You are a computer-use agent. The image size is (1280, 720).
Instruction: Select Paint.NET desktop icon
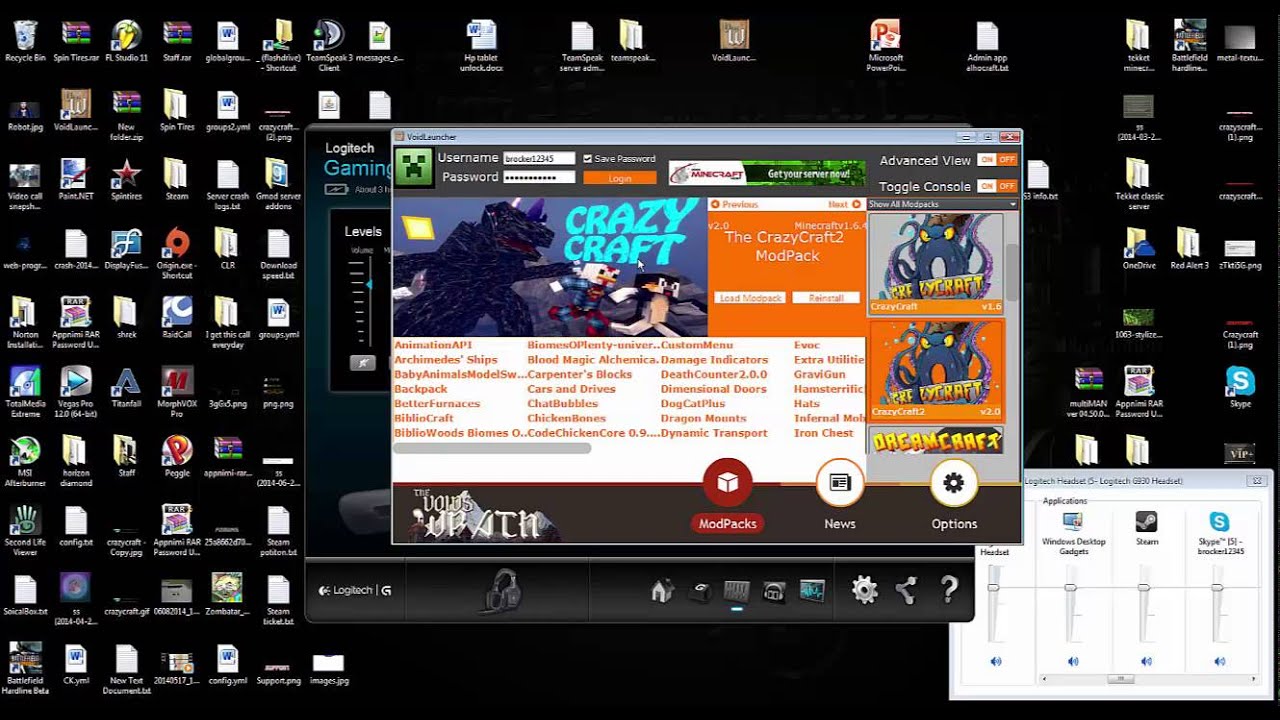(x=75, y=180)
